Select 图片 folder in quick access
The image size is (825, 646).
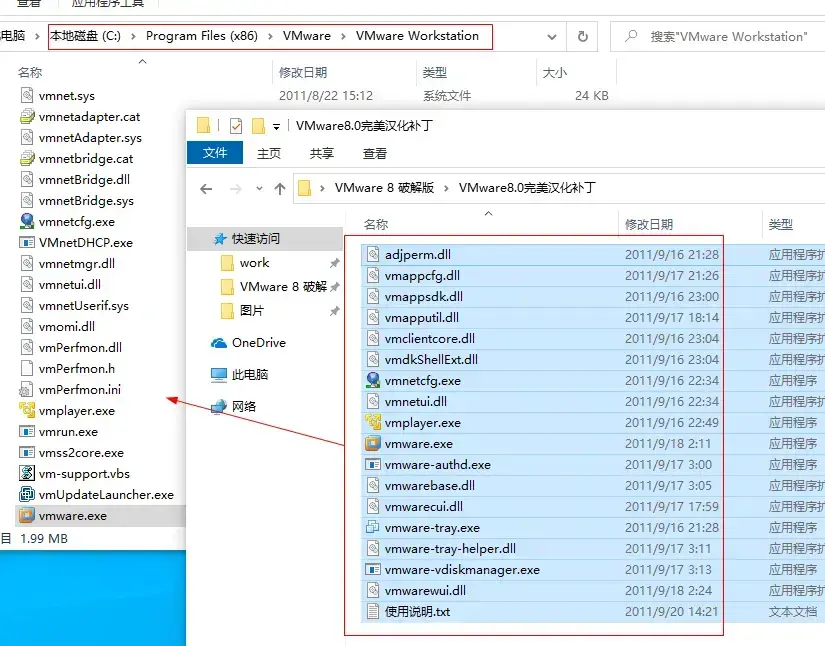click(251, 310)
